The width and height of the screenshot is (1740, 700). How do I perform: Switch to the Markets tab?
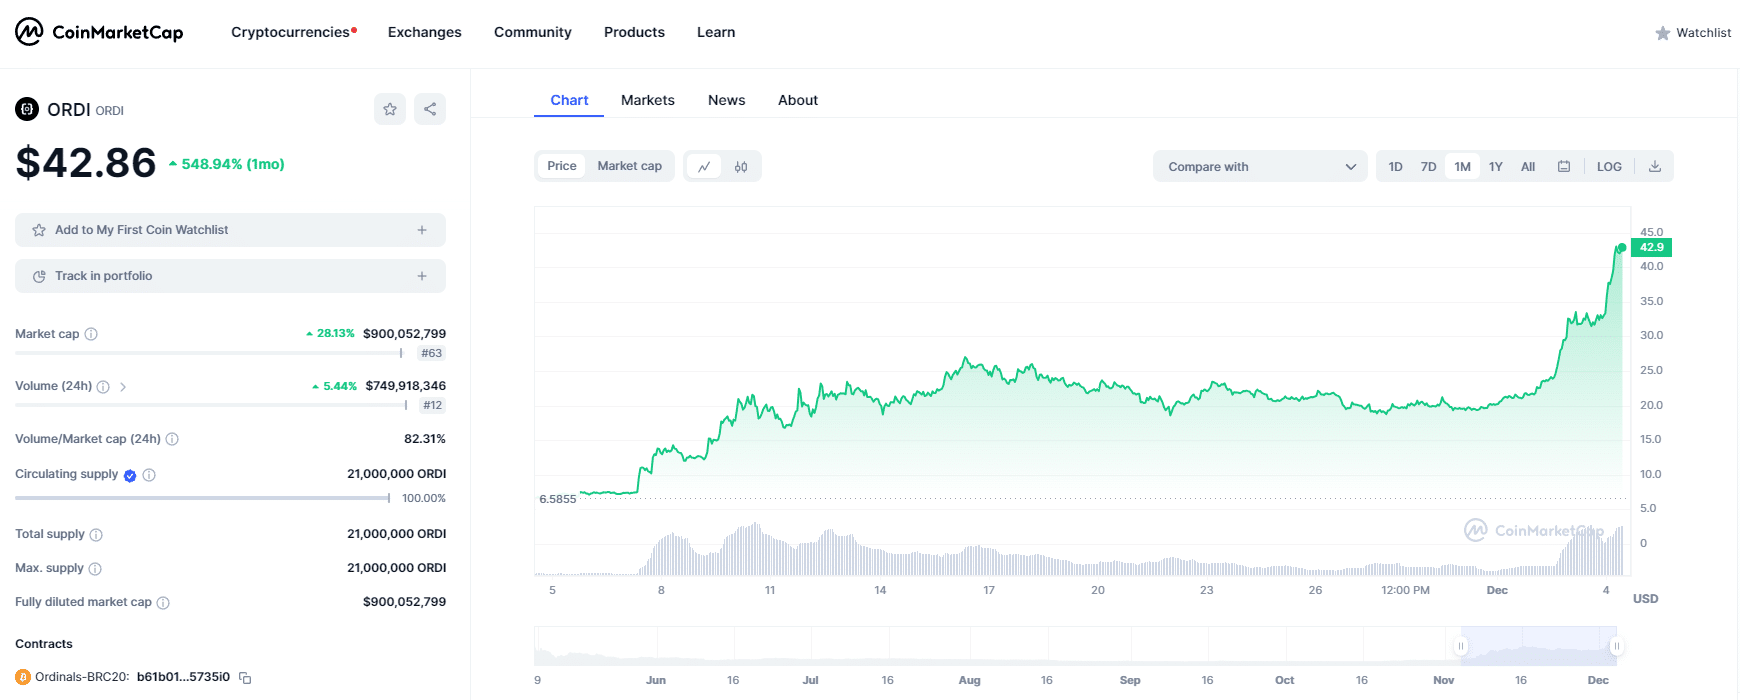coord(647,100)
